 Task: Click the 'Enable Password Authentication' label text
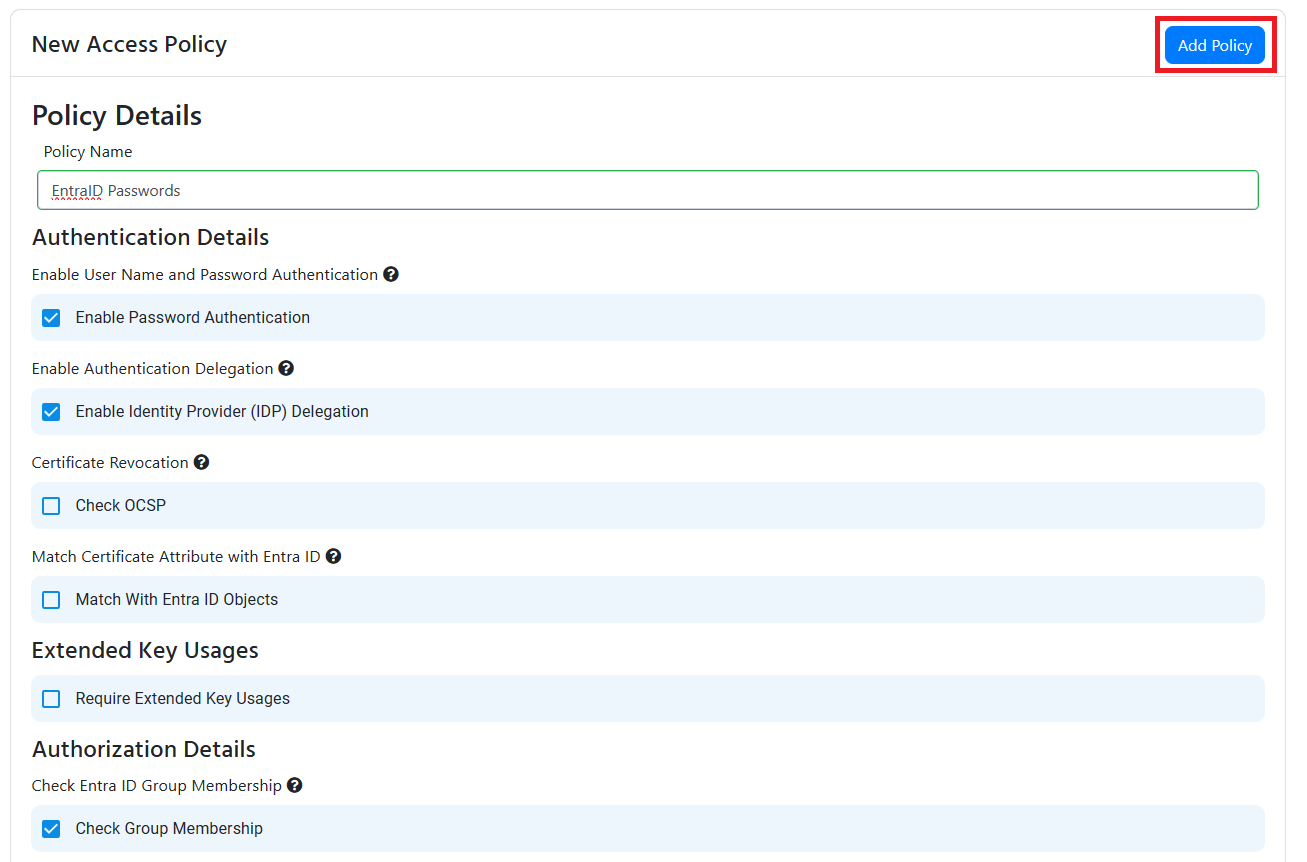coord(193,318)
